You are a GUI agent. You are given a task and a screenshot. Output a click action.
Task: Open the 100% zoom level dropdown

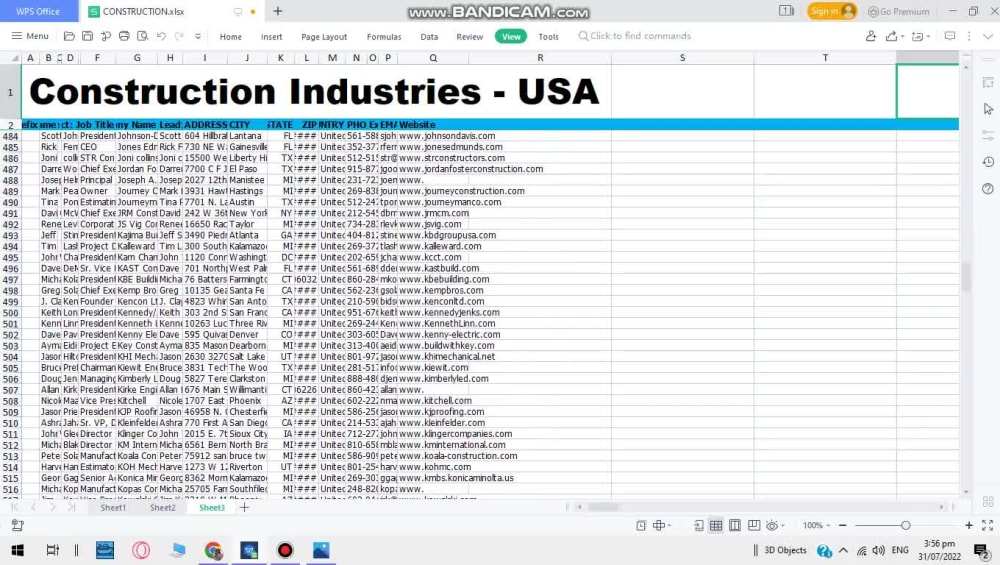pyautogui.click(x=816, y=525)
